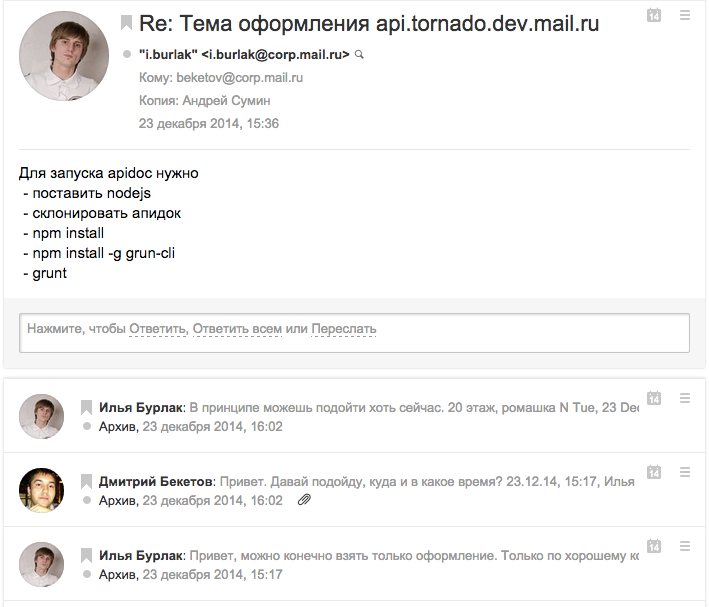Click the calendar icon on Илья Бурлак's 15:17 message

(654, 546)
